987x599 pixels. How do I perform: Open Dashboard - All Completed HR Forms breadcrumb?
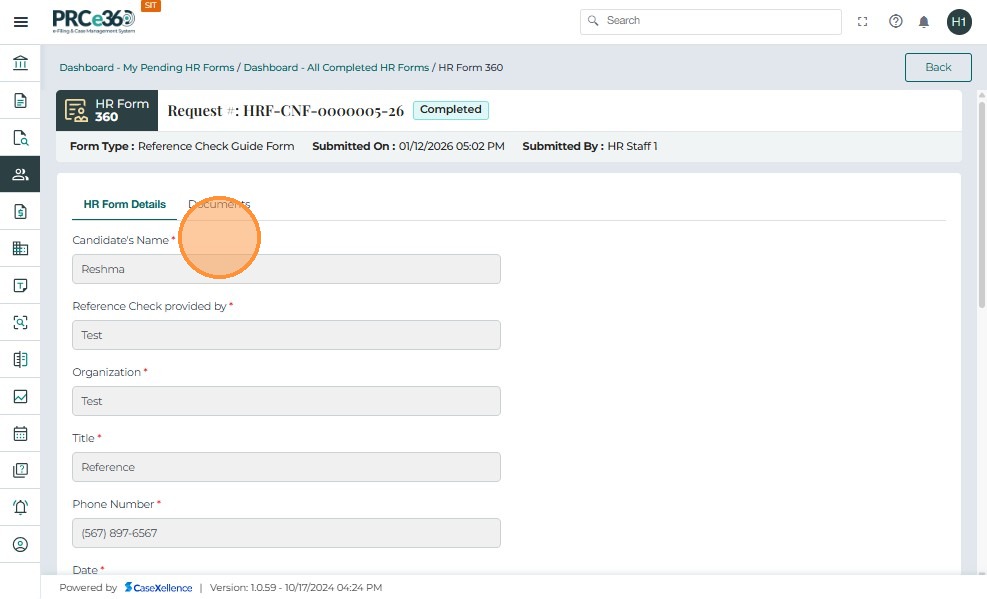point(336,67)
